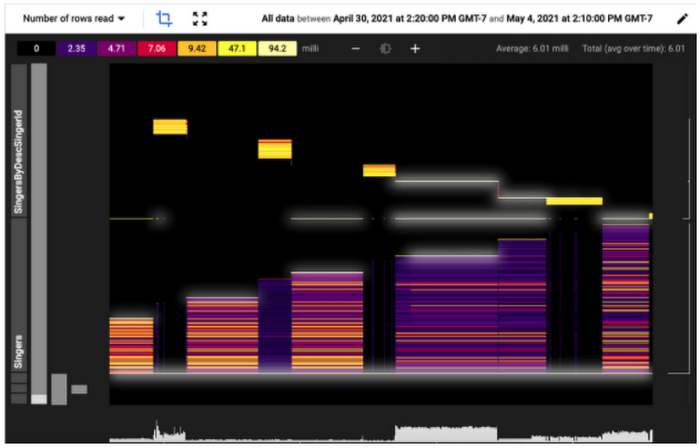Screen dimensions: 700x448
Task: Click the pale yellow 94.2 legend swatch
Action: [277, 49]
